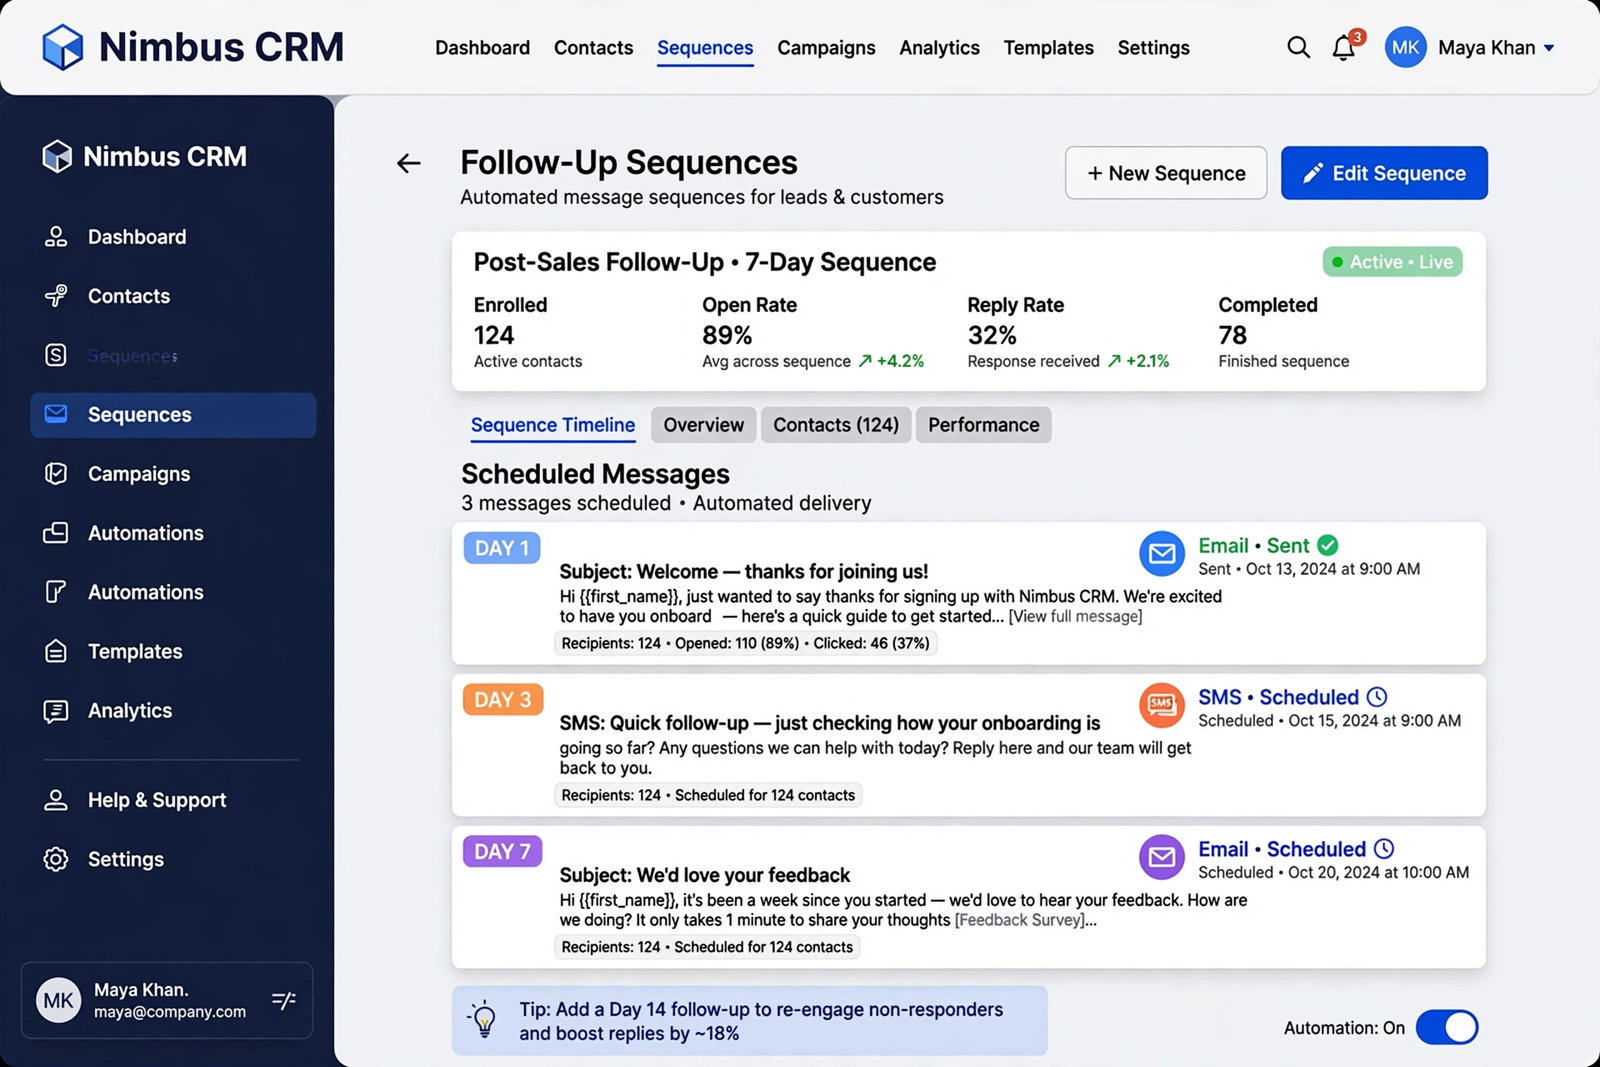The image size is (1600, 1067).
Task: Click the lightbulb tip icon
Action: [484, 1019]
